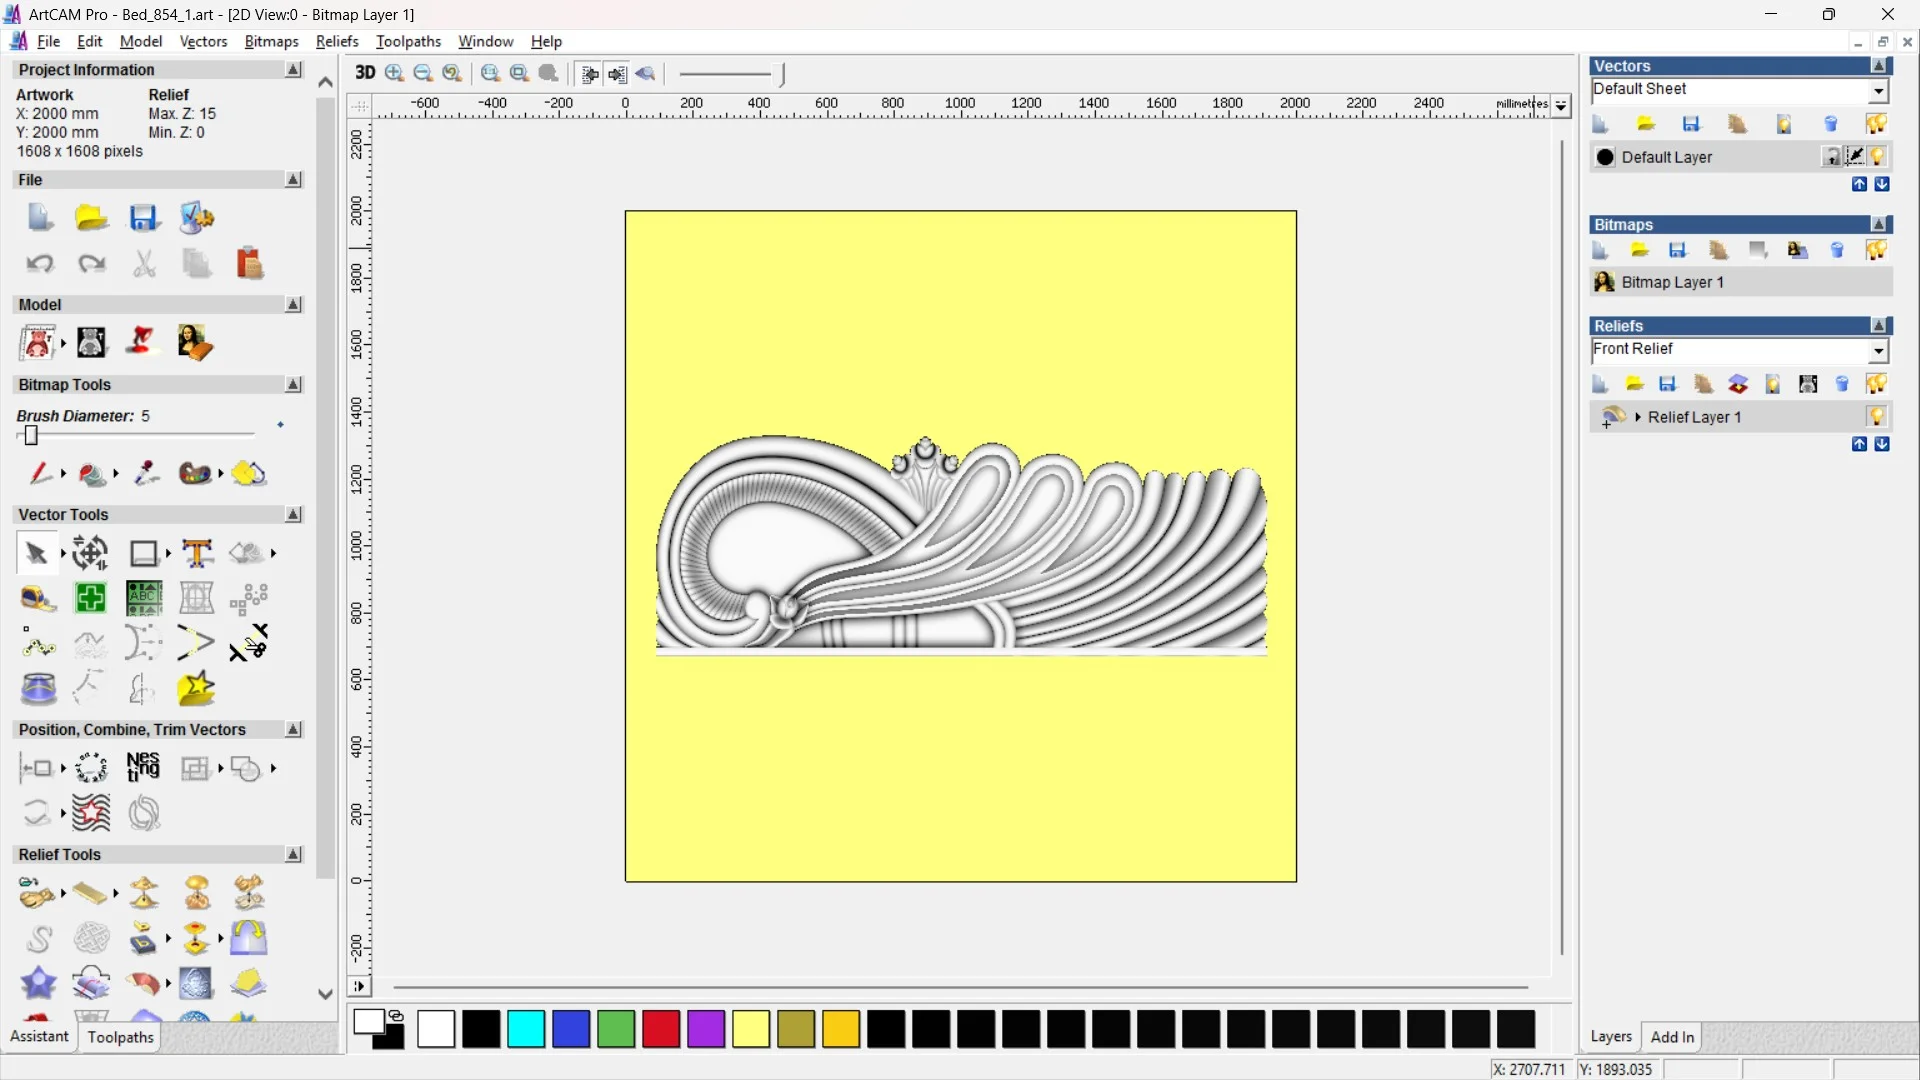Collapse the Bitmap Tools section
The height and width of the screenshot is (1080, 1920).
pyautogui.click(x=293, y=385)
